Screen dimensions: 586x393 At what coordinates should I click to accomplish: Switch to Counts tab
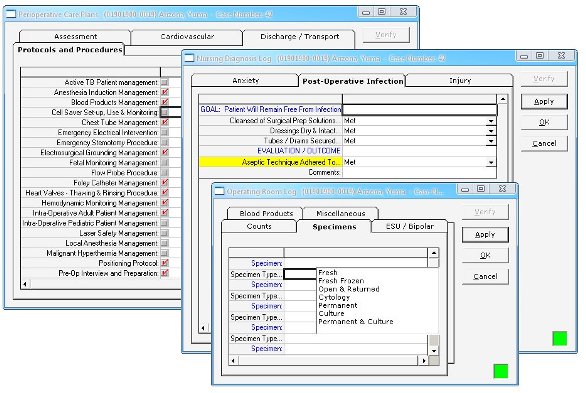(259, 226)
